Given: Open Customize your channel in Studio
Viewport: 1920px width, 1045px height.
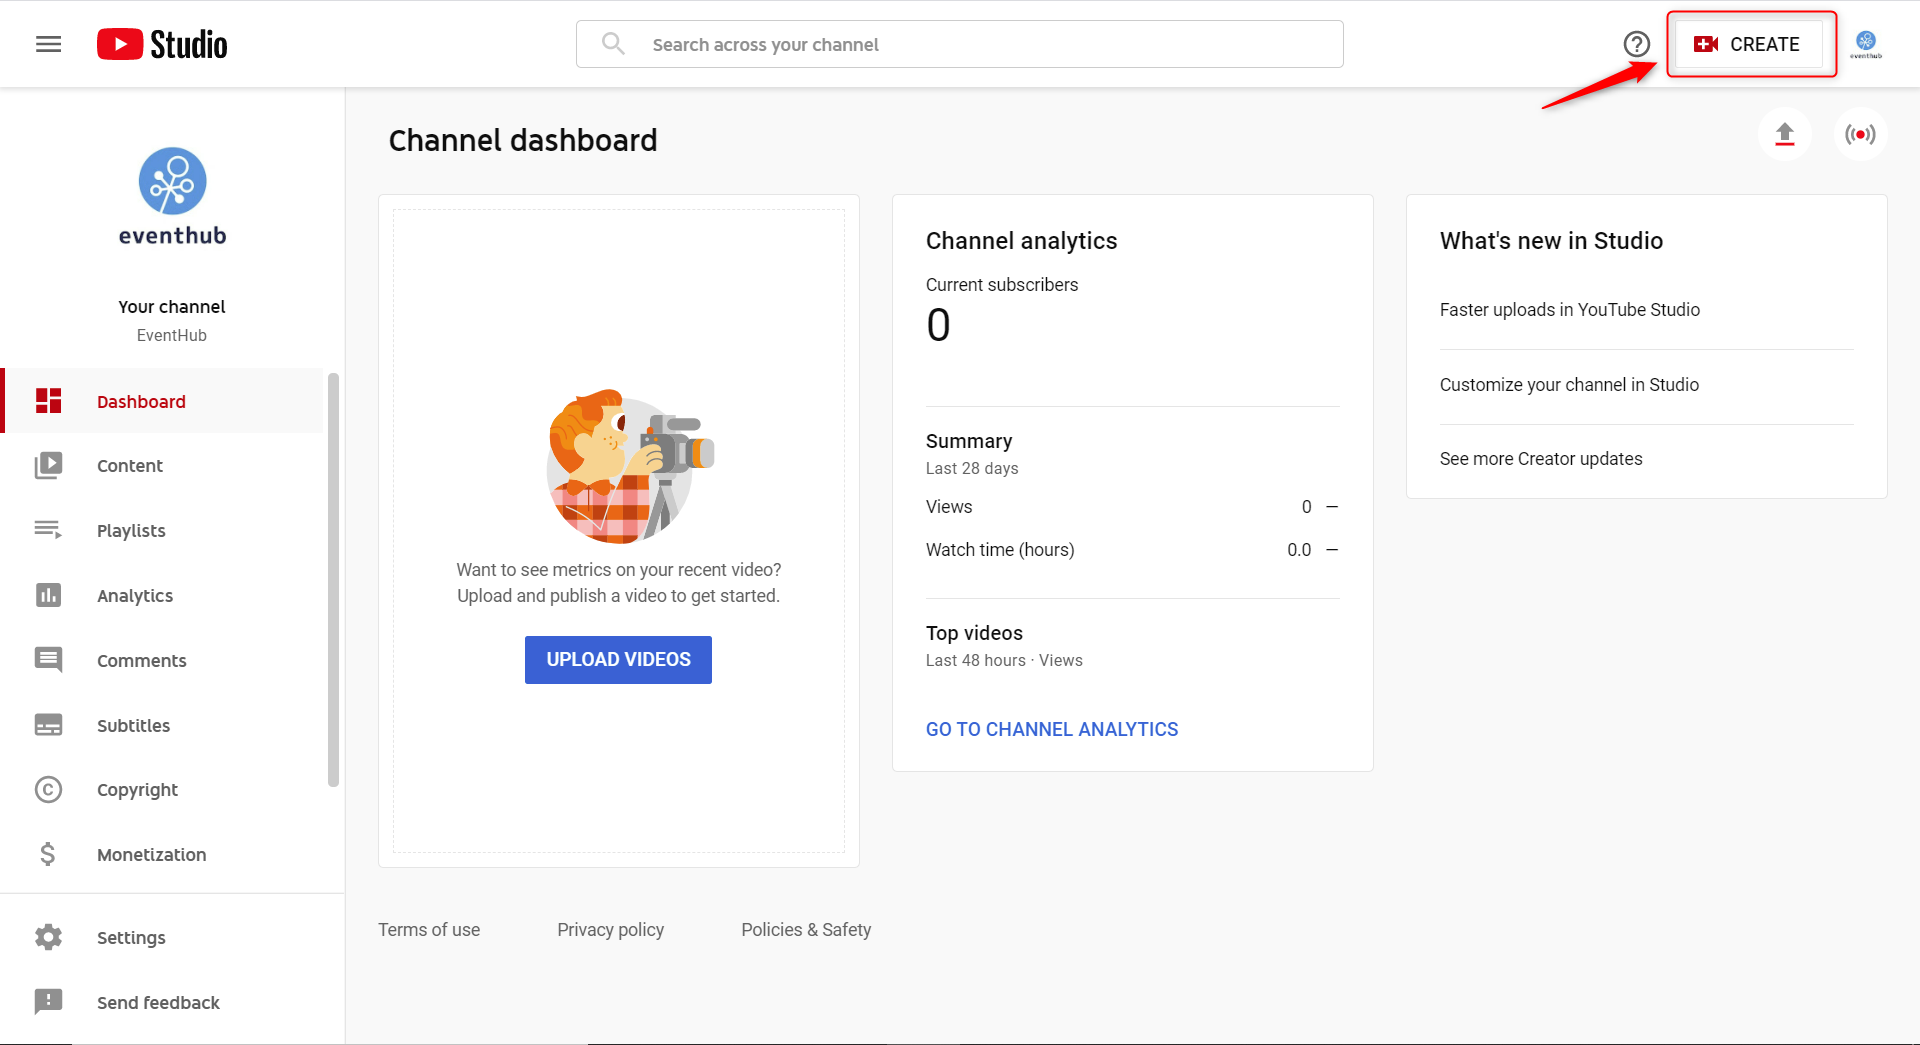Looking at the screenshot, I should click(1569, 385).
